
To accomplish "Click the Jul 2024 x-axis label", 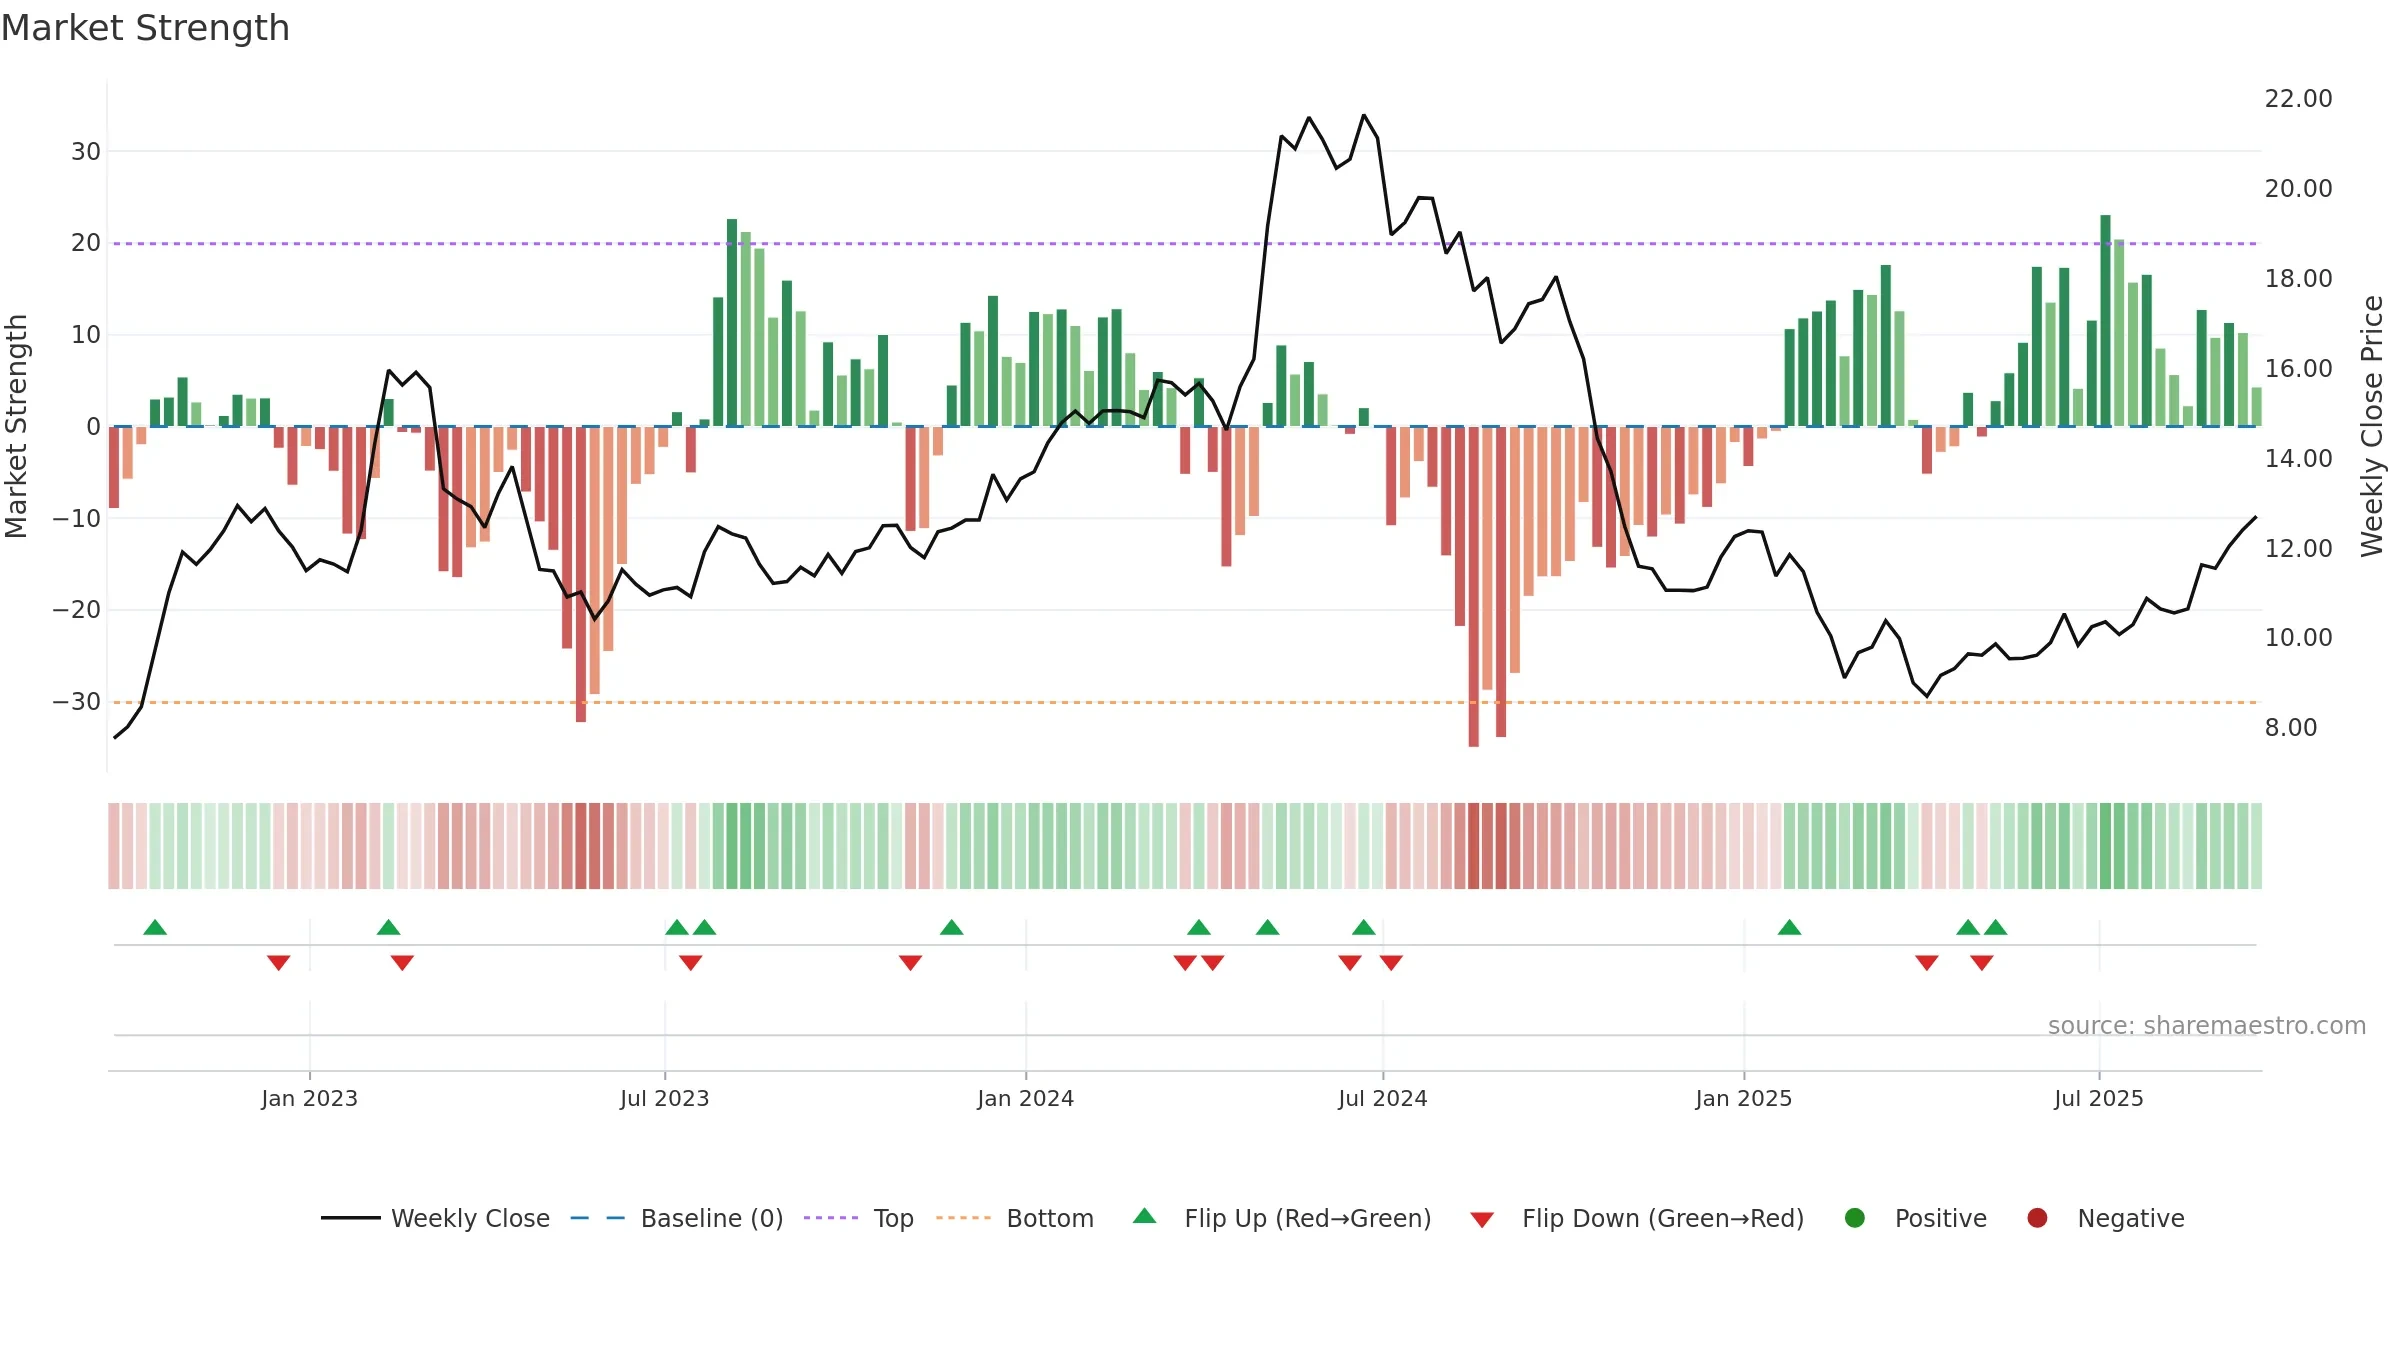I will tap(1382, 1099).
